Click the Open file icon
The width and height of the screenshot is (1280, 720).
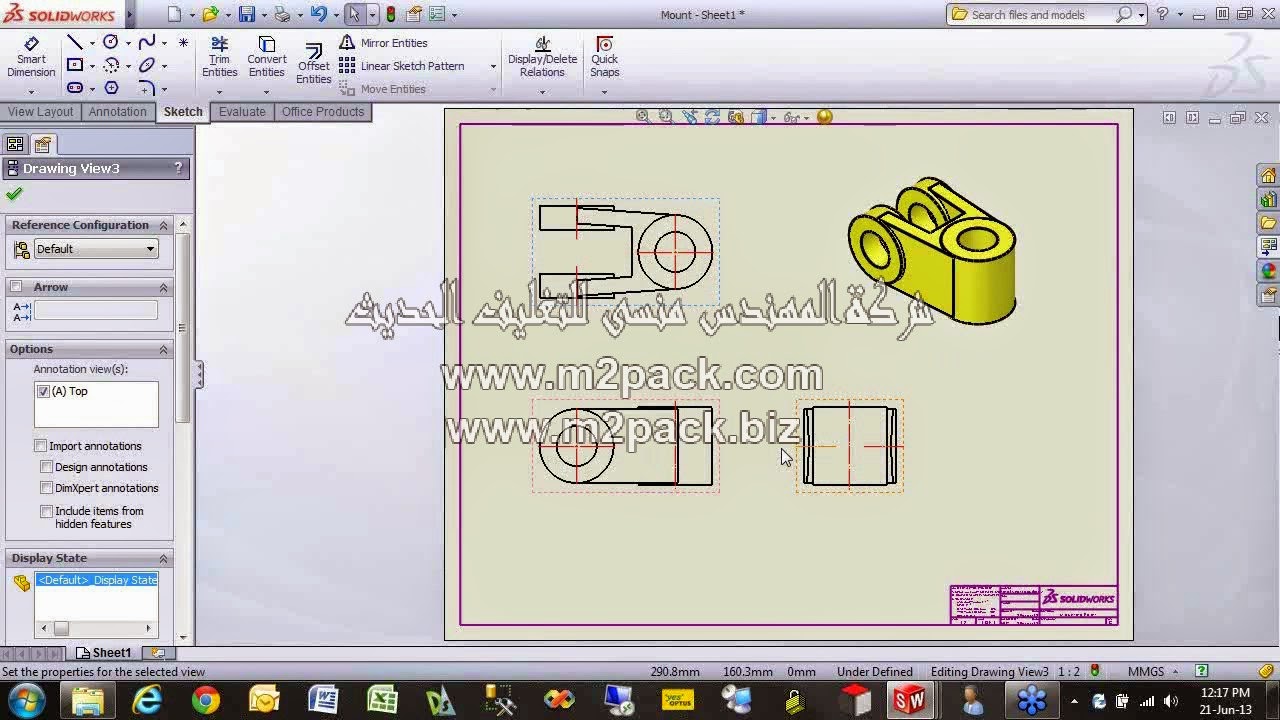[210, 14]
